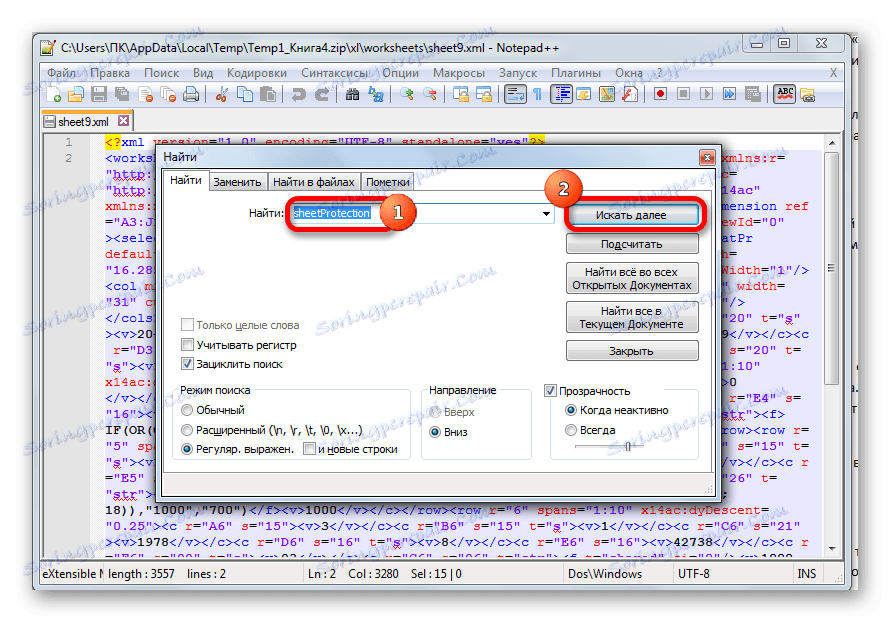Click 'Найти все в Текущем Документе'

(x=631, y=317)
